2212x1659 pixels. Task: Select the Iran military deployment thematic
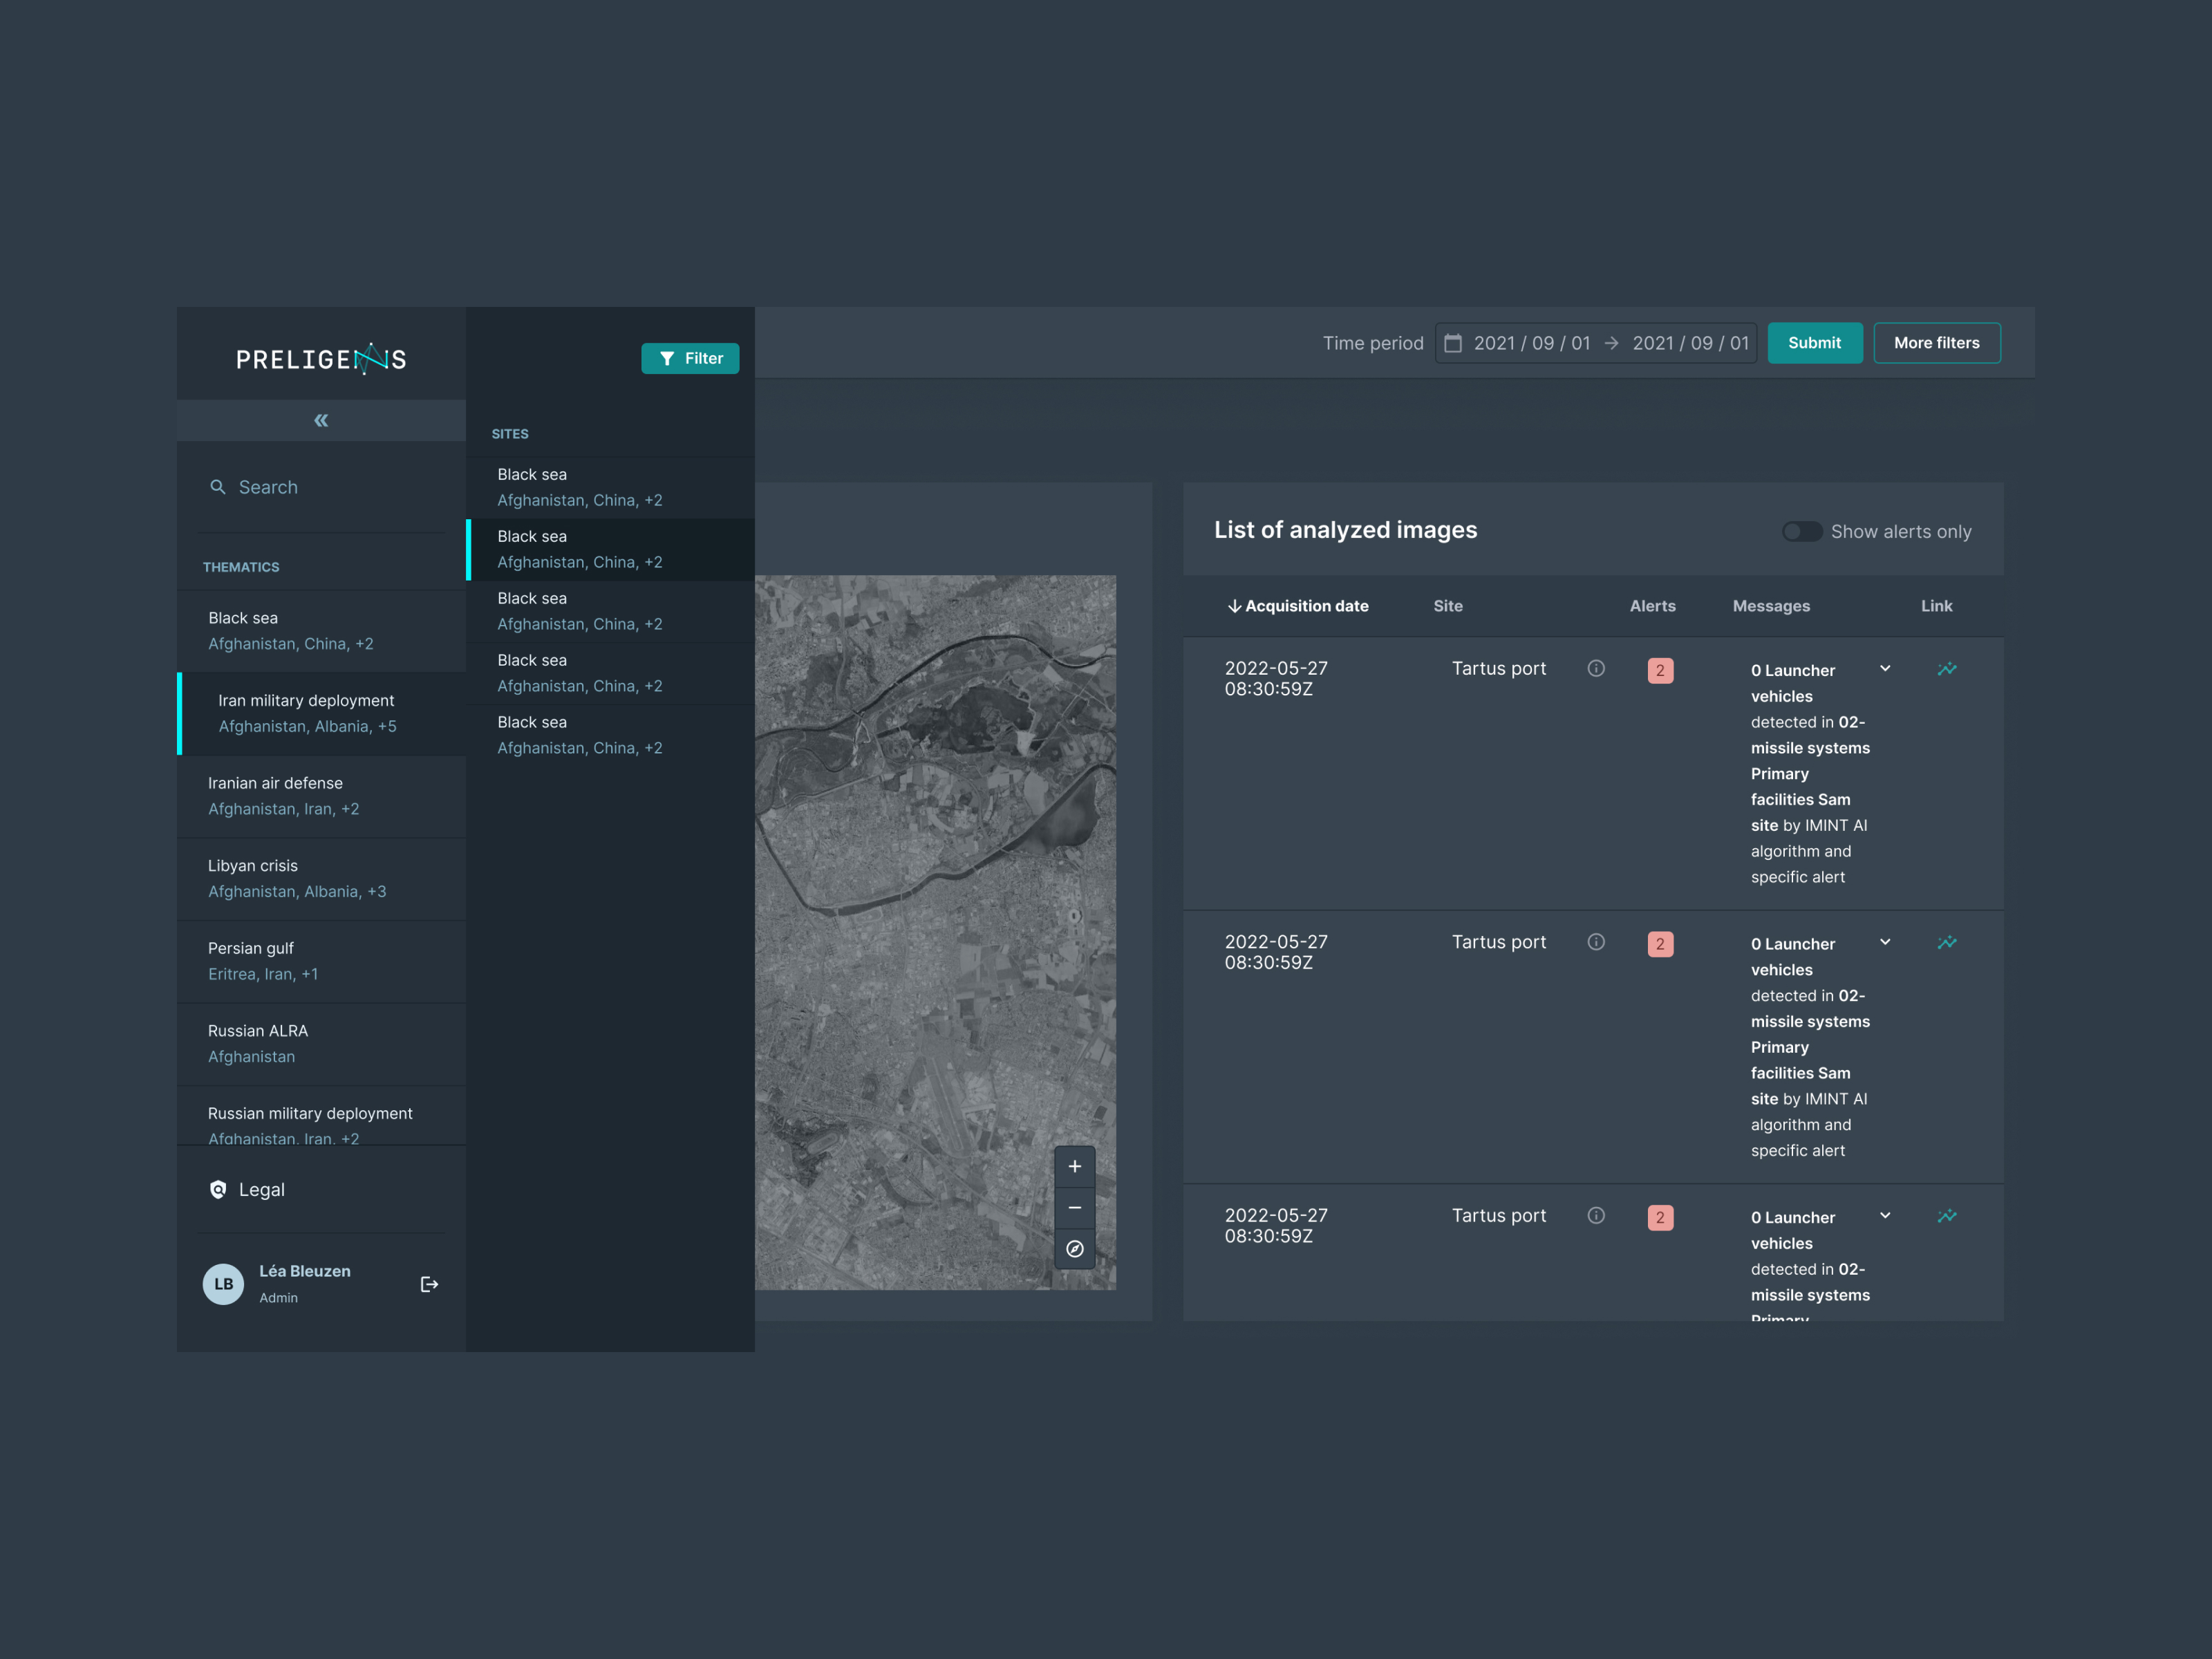coord(306,712)
